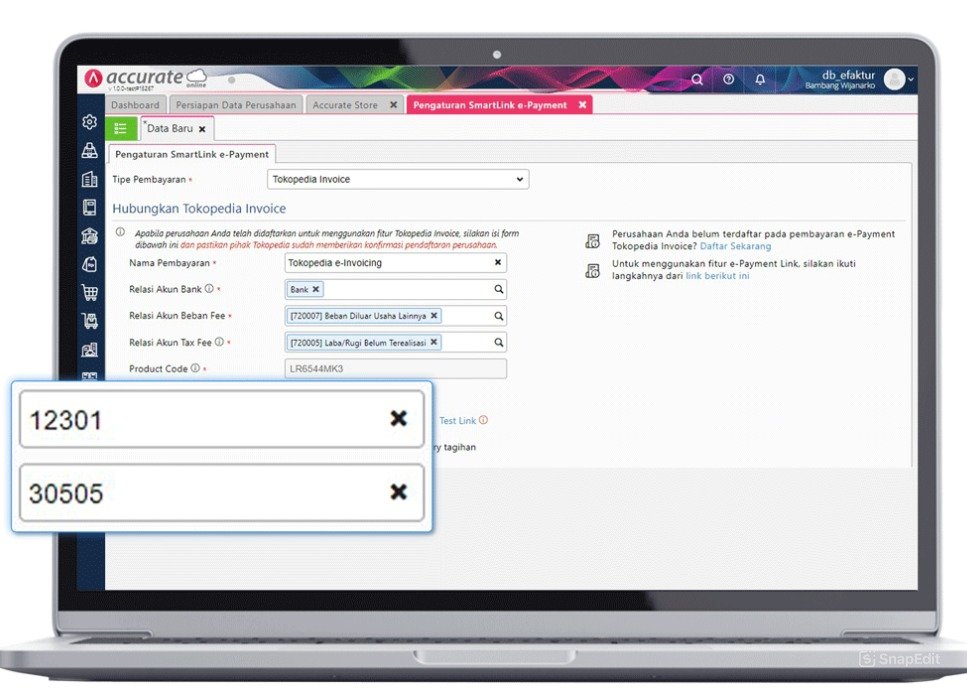Remove the Beban Diluar Usaha Lainnya tag
The width and height of the screenshot is (967, 696).
434,316
